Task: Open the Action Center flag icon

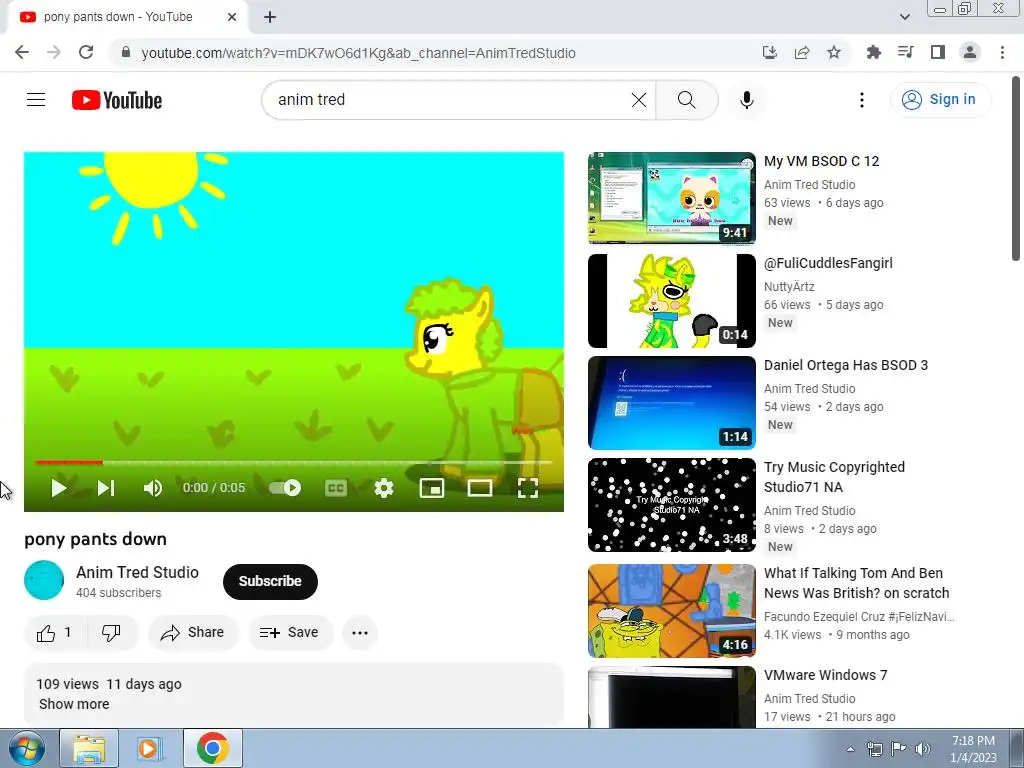Action: tap(899, 749)
